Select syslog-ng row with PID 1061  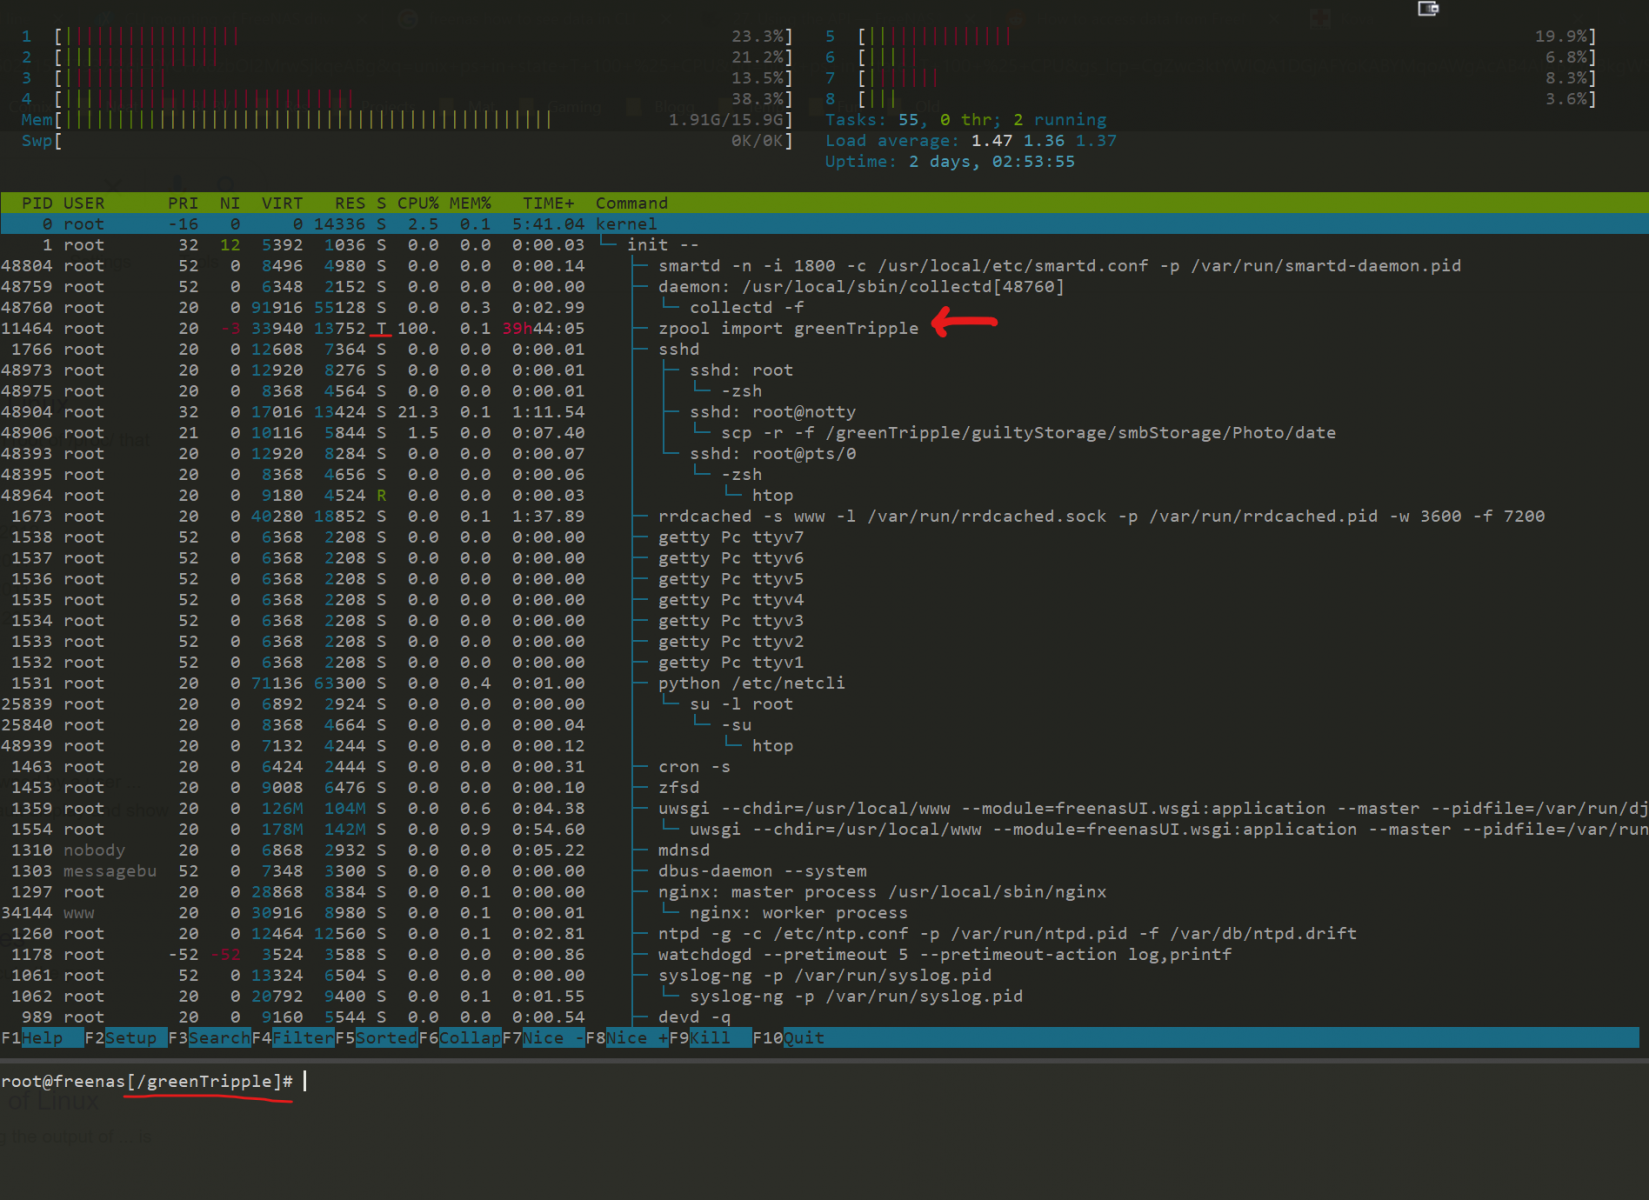tap(824, 976)
